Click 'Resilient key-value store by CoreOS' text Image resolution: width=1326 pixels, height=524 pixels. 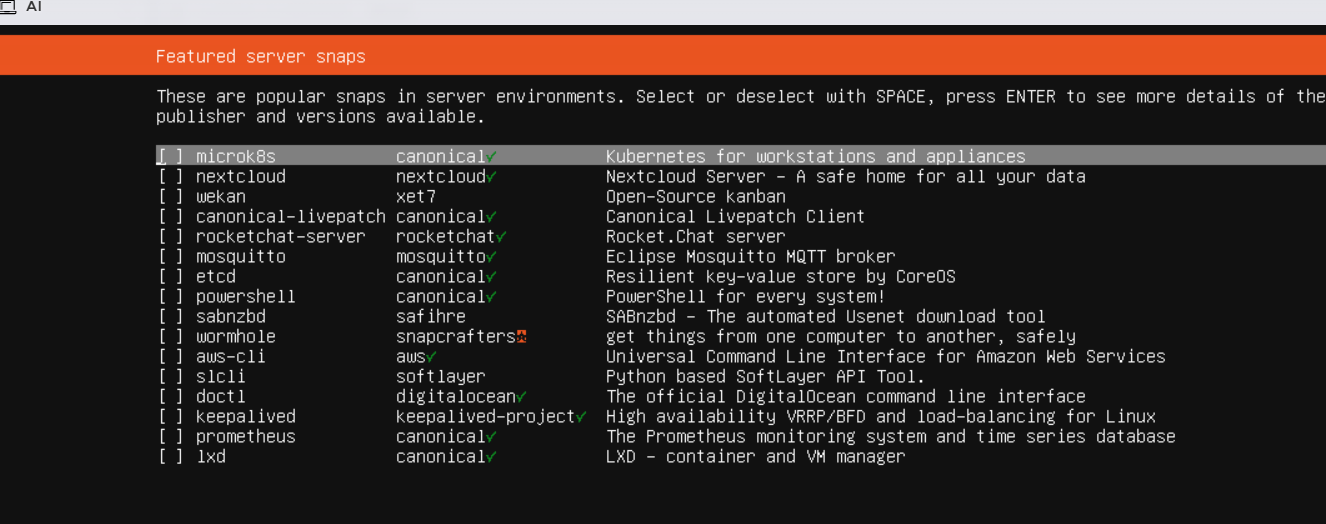[781, 277]
